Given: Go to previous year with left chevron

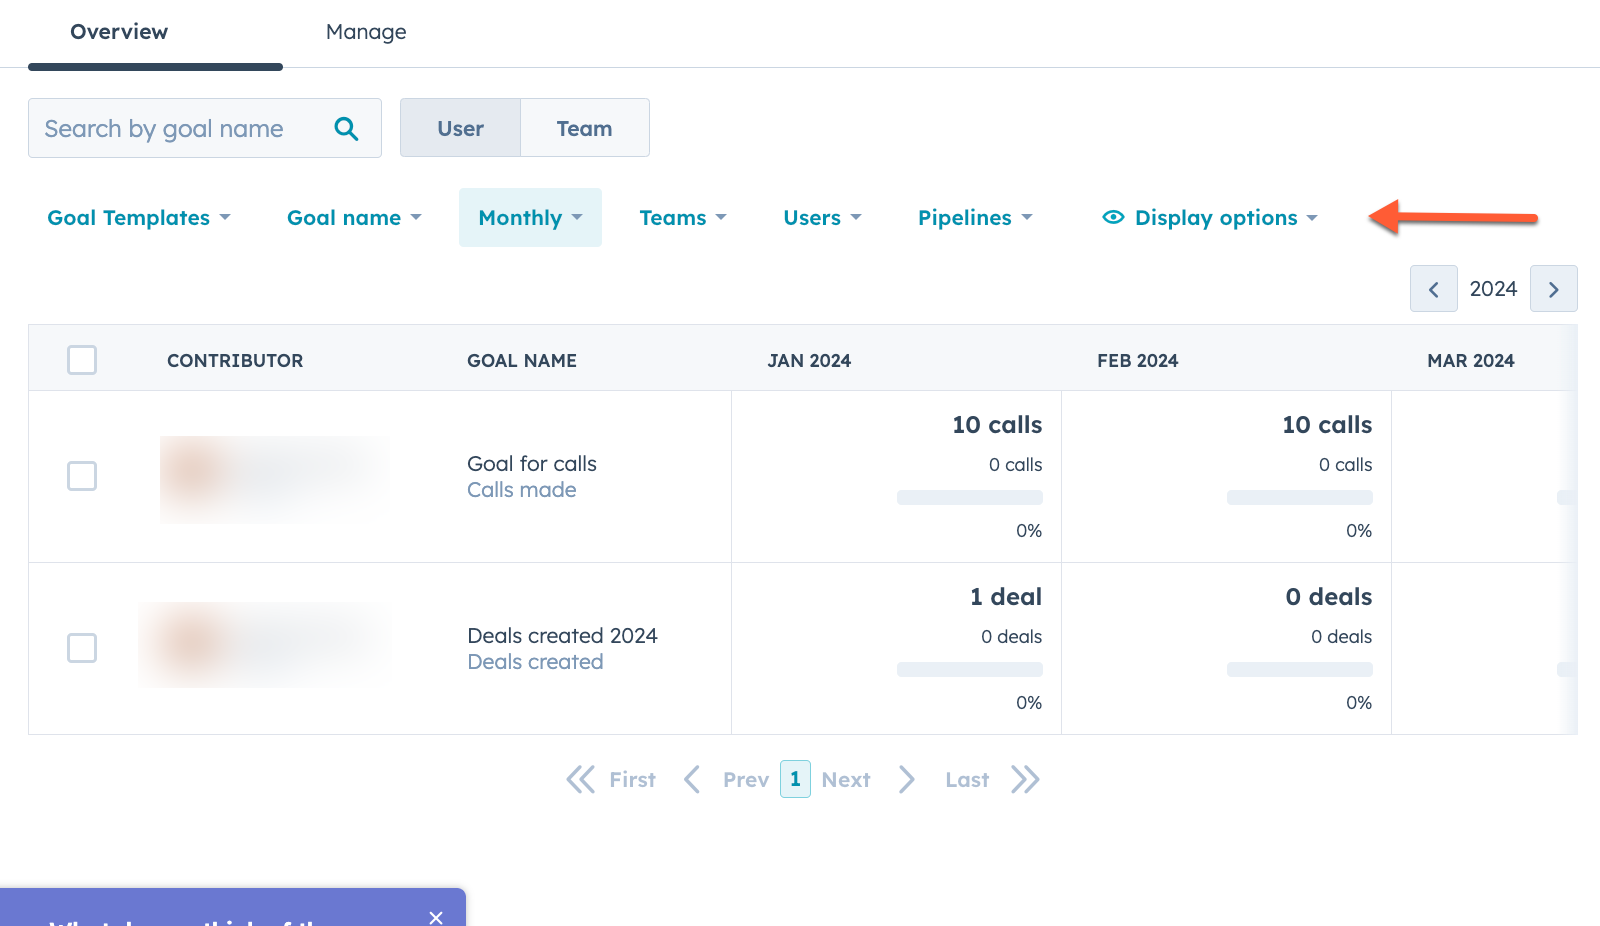Looking at the screenshot, I should [1433, 289].
